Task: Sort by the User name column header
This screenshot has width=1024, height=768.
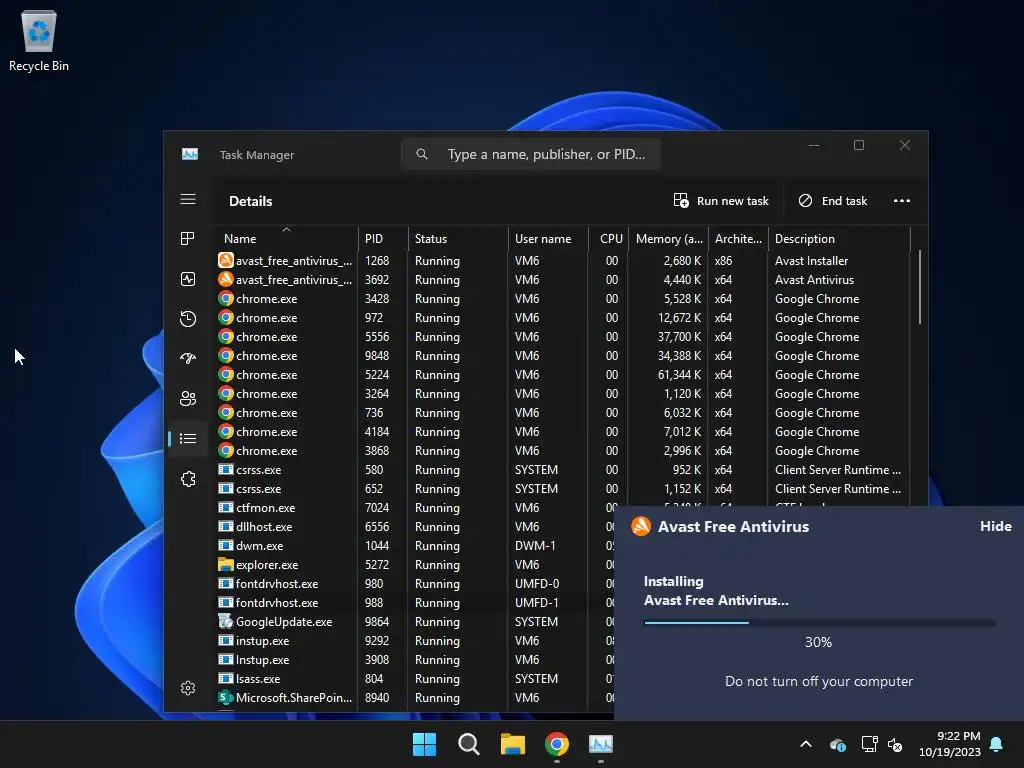Action: [x=548, y=239]
